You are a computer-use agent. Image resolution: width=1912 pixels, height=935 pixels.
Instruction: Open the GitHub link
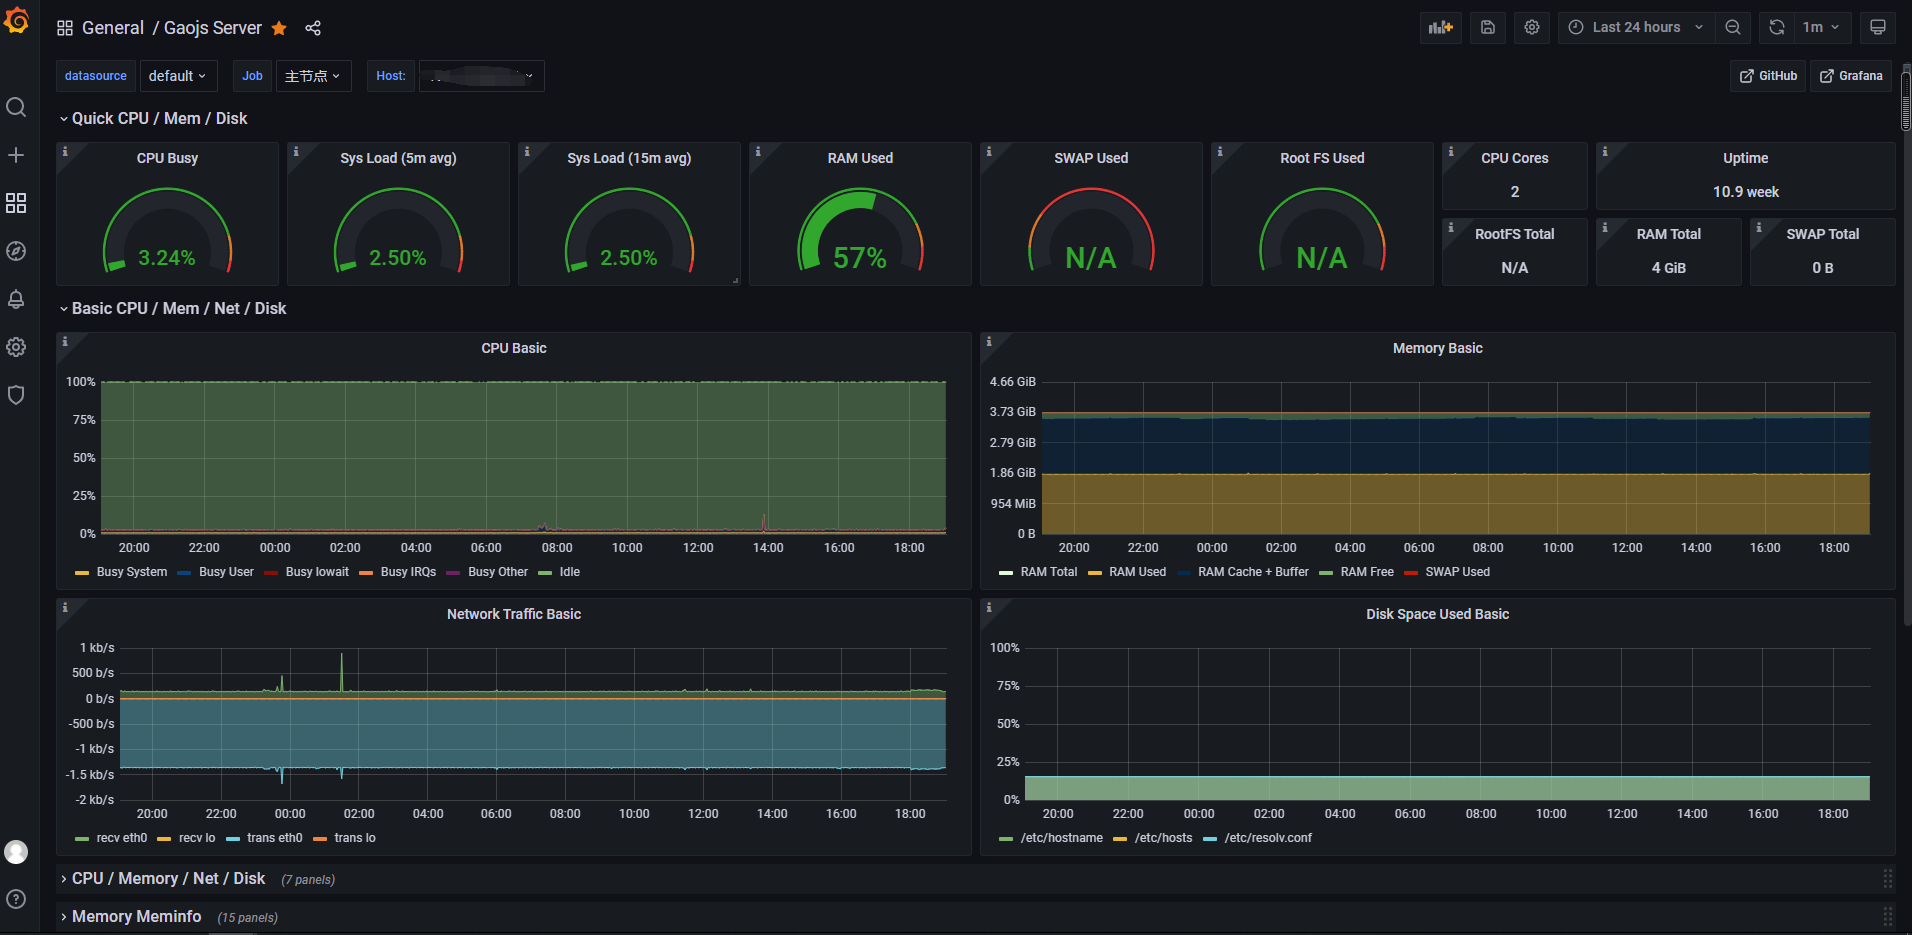pos(1768,76)
